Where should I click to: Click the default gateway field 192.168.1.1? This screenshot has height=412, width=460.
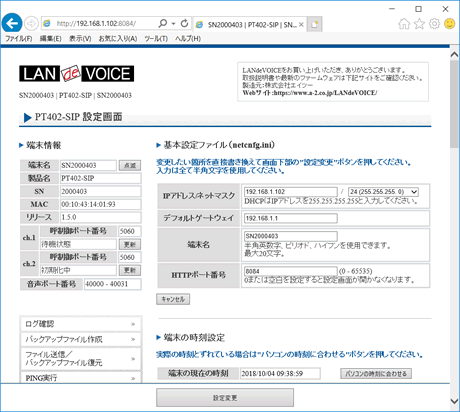tap(291, 218)
